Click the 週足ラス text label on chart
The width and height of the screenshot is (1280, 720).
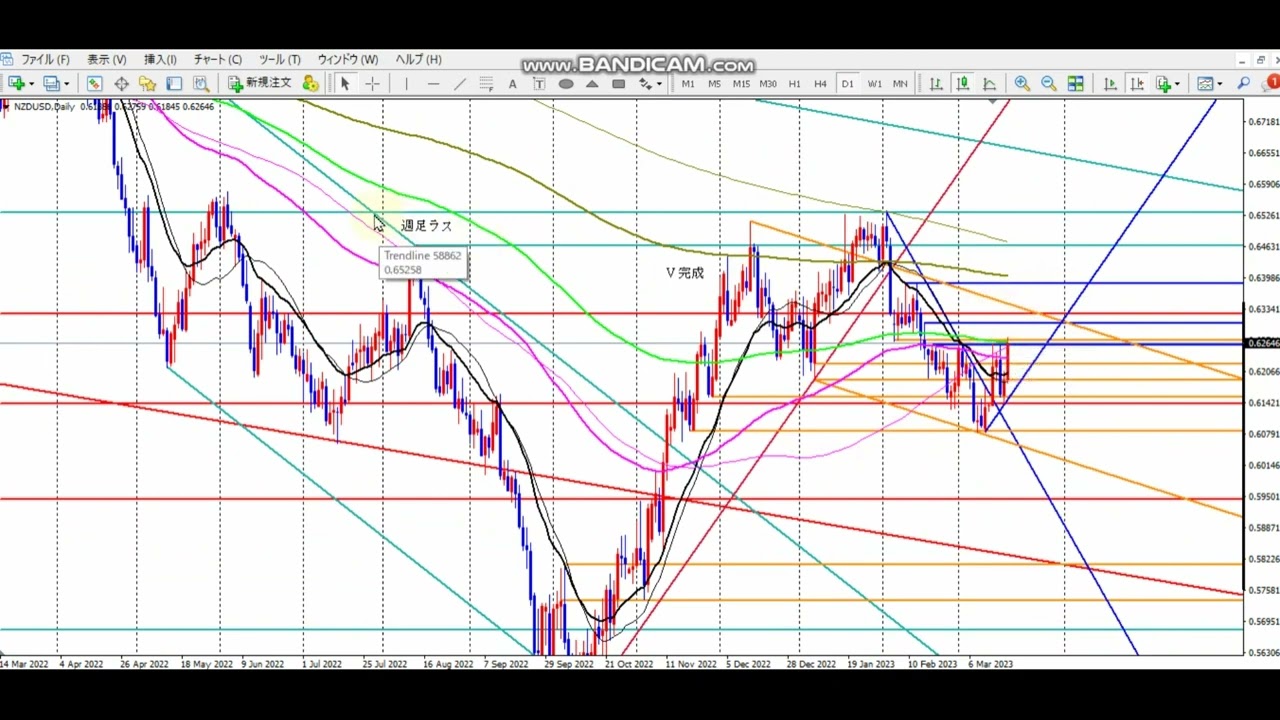[426, 226]
